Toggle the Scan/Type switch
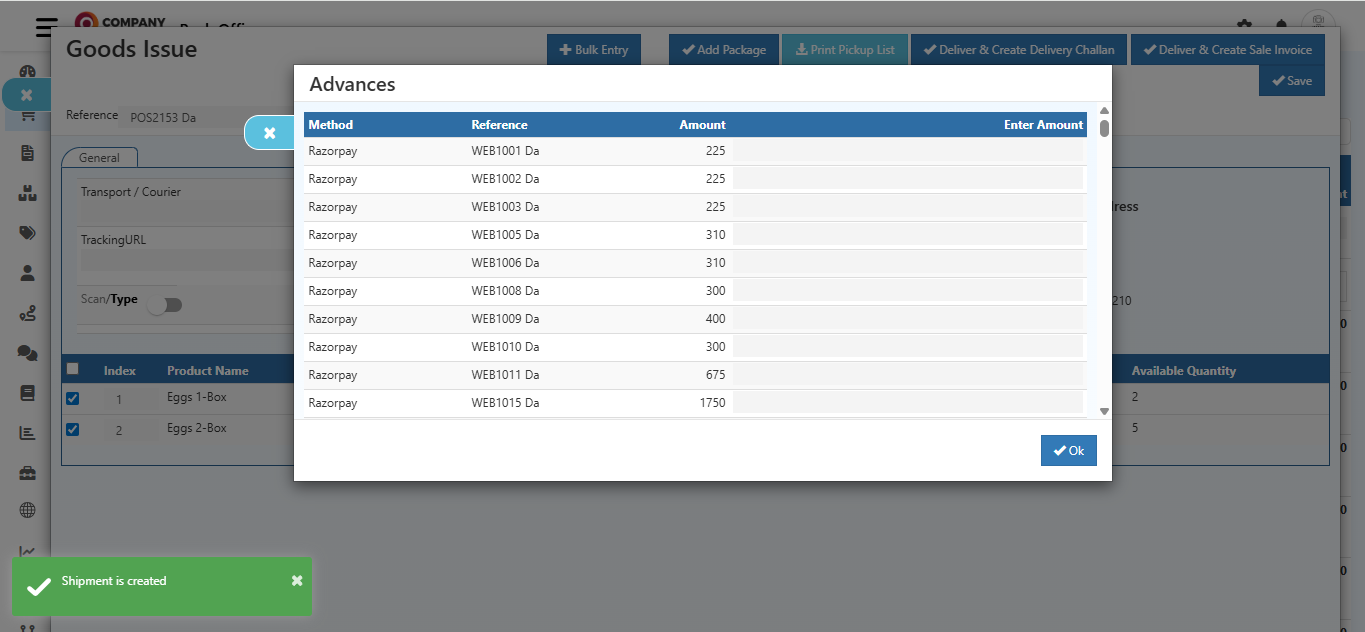Screen dimensions: 1365x632 point(165,305)
